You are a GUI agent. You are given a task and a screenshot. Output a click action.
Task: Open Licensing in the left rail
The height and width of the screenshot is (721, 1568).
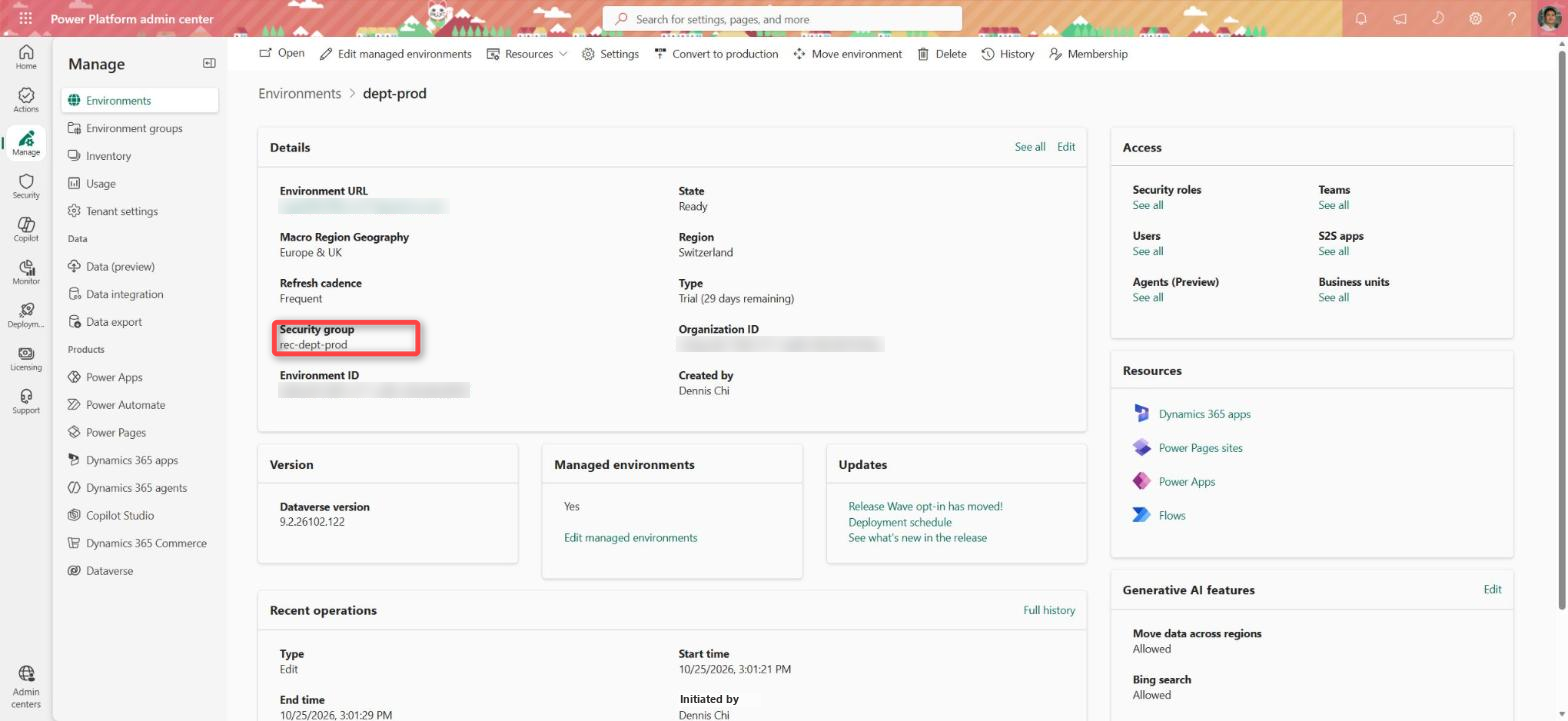[x=26, y=358]
